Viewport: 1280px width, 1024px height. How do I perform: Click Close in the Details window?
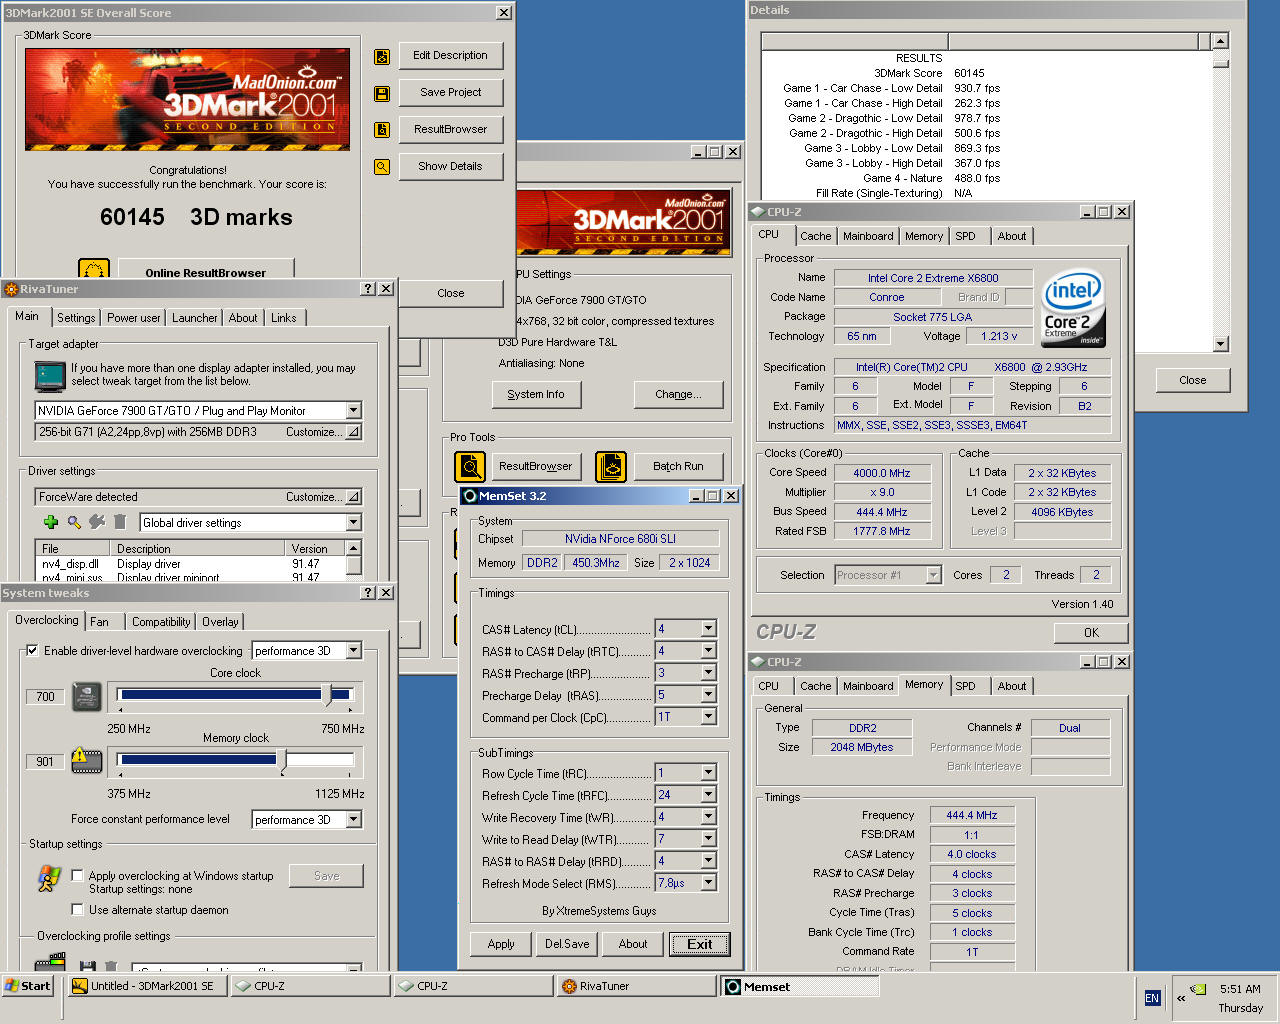[1193, 380]
